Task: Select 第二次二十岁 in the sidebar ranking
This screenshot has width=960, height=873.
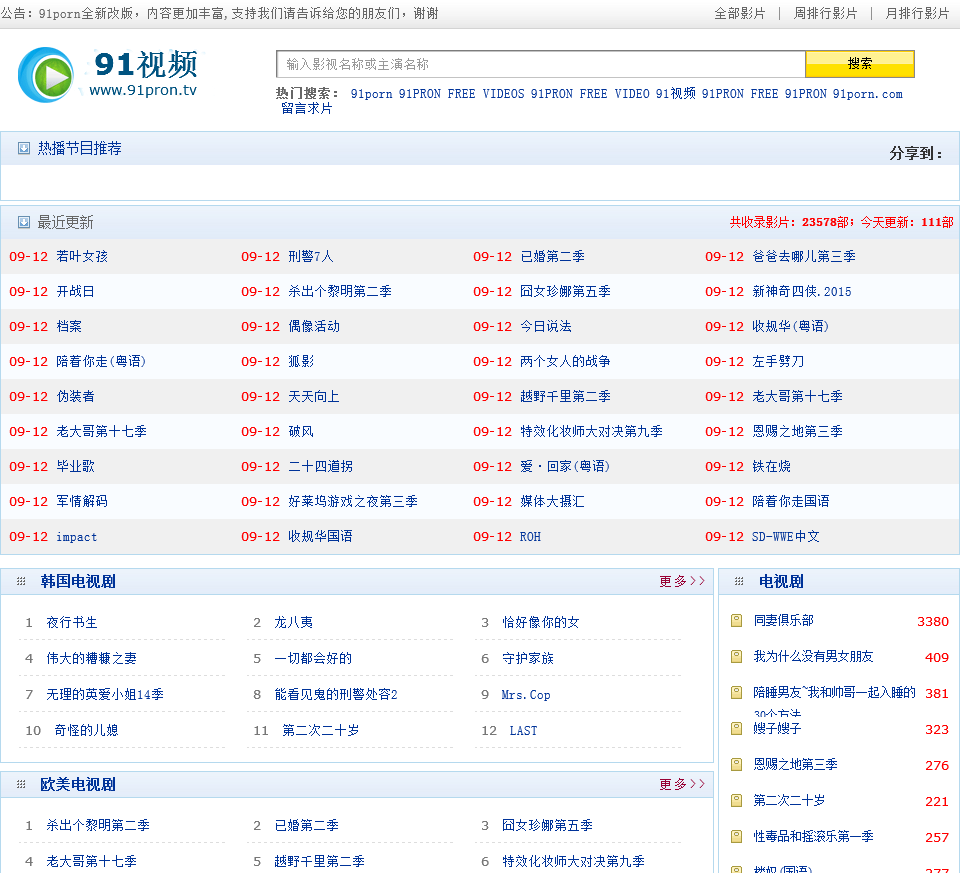Action: (x=789, y=801)
